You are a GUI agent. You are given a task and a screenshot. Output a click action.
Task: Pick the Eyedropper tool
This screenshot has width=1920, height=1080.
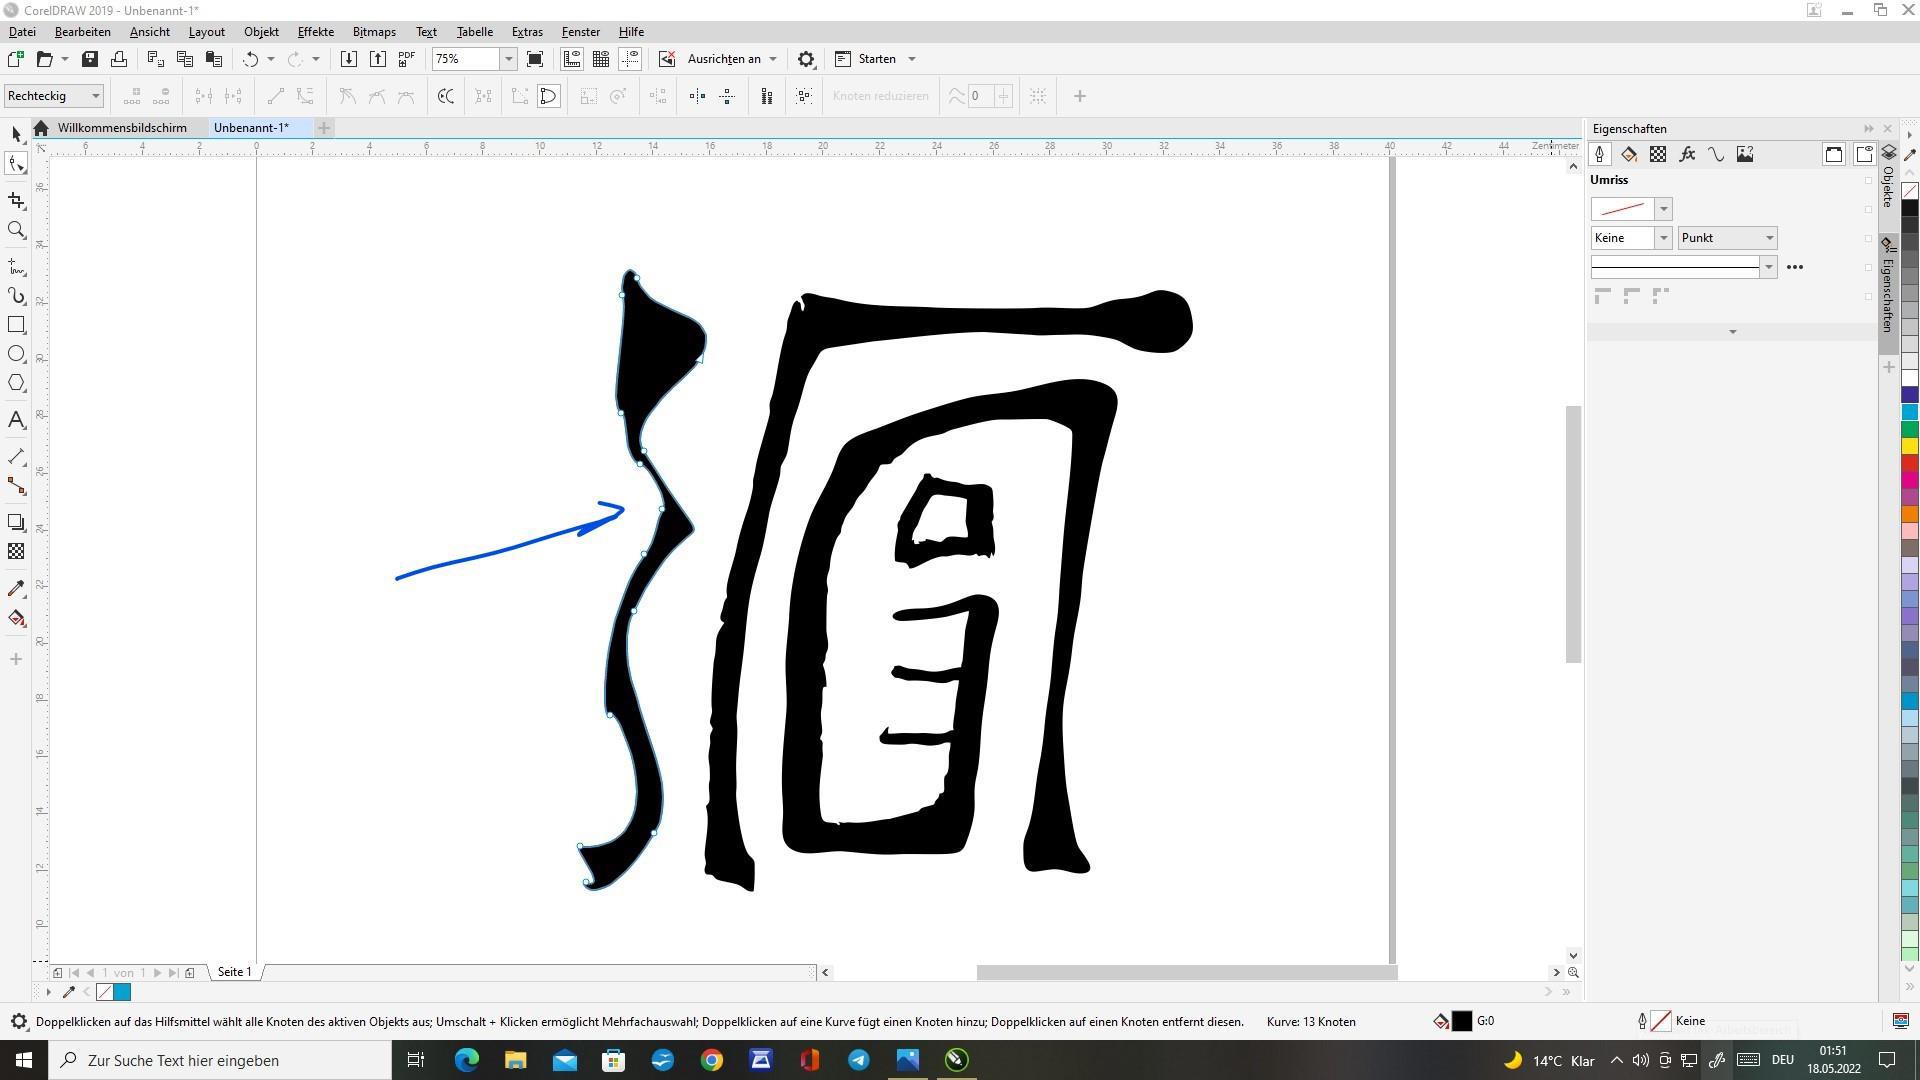click(16, 589)
